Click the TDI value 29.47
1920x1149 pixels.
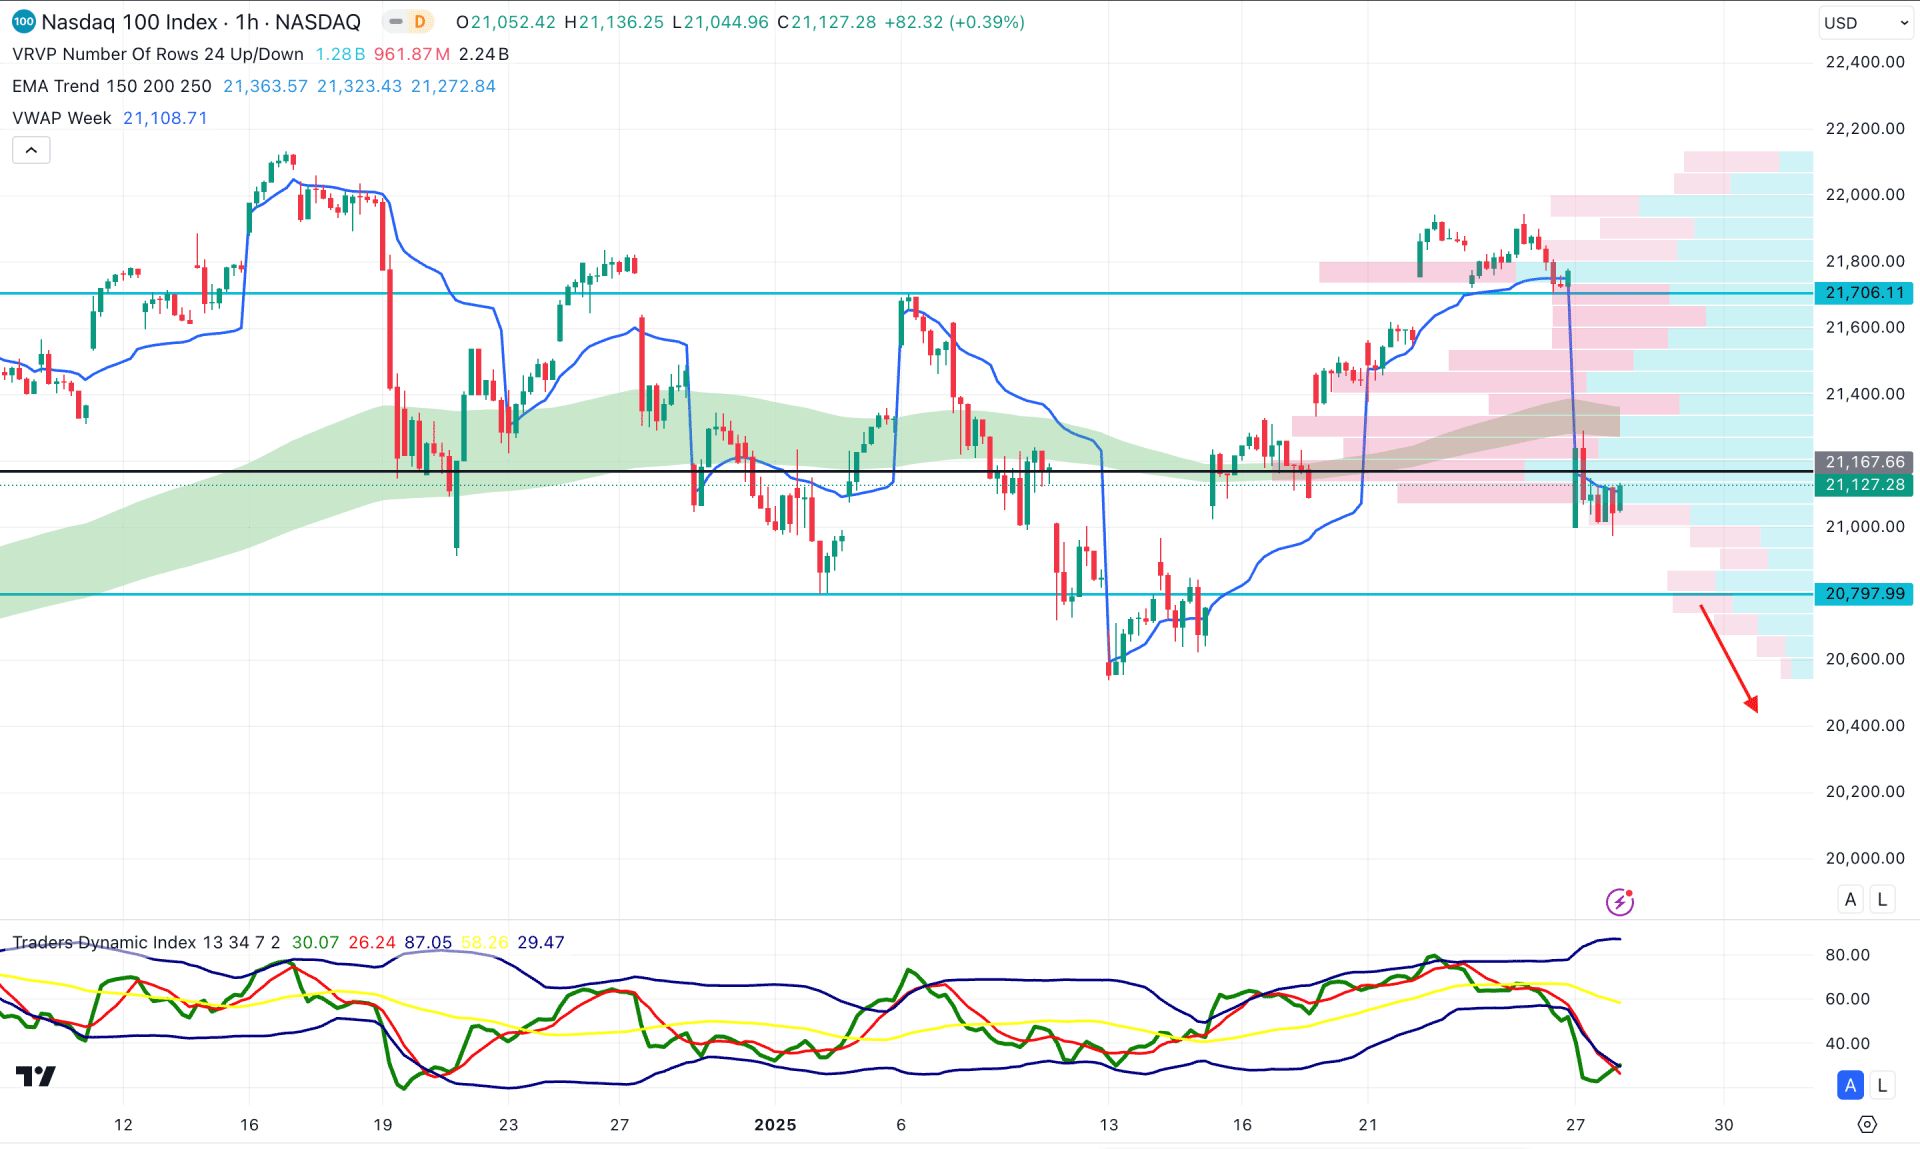(541, 942)
